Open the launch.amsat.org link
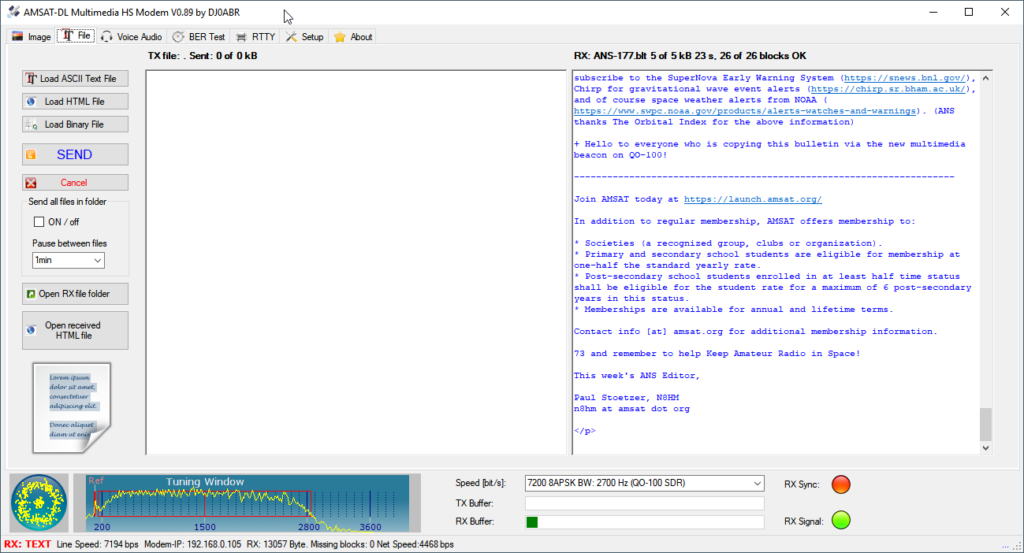 click(752, 199)
